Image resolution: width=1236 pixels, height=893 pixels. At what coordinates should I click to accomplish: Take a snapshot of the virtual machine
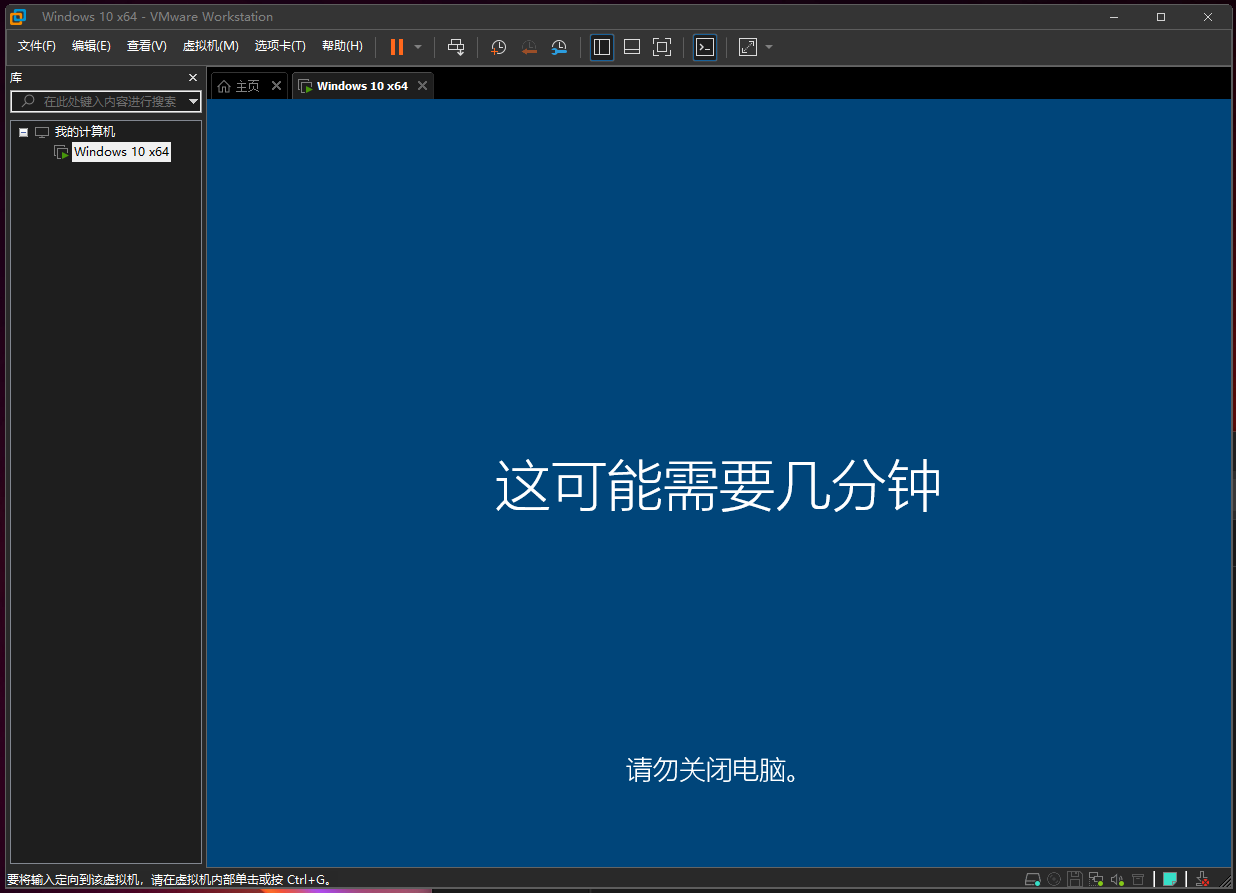point(498,47)
